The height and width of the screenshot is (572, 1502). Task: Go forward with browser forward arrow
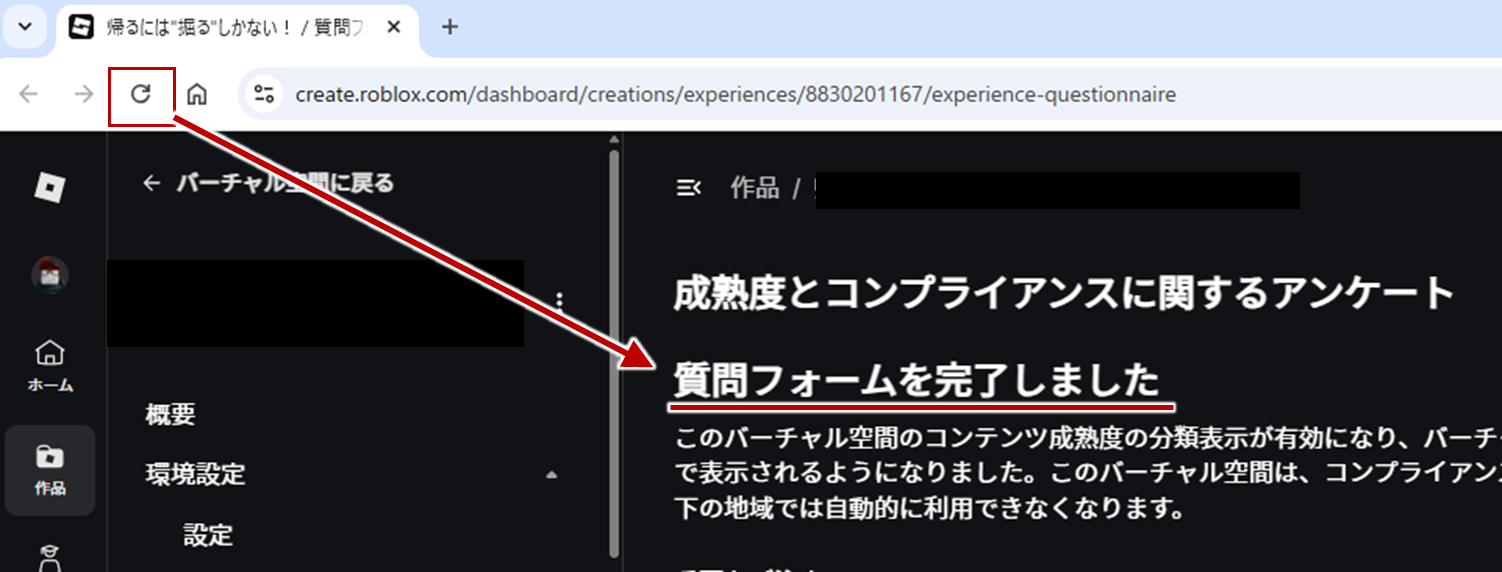pyautogui.click(x=85, y=94)
